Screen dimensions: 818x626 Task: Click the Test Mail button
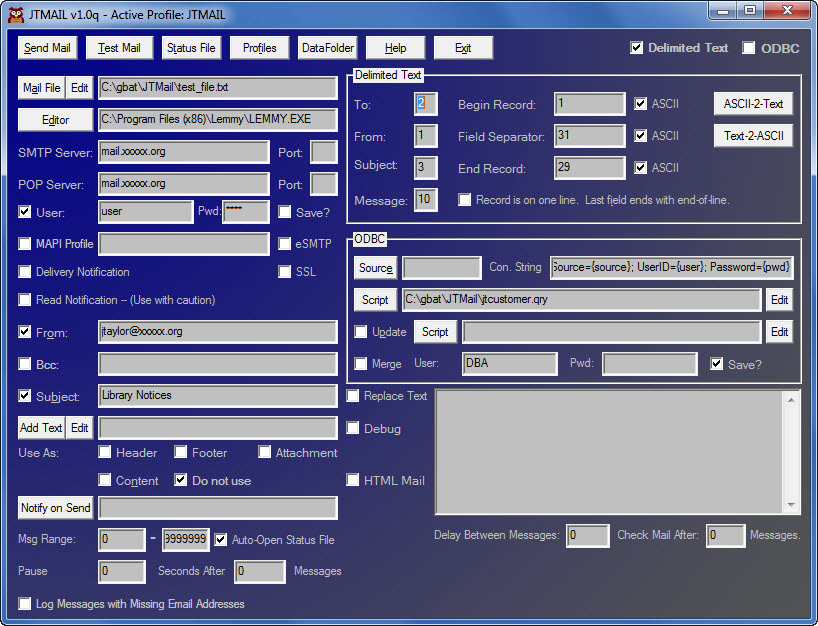tap(119, 48)
